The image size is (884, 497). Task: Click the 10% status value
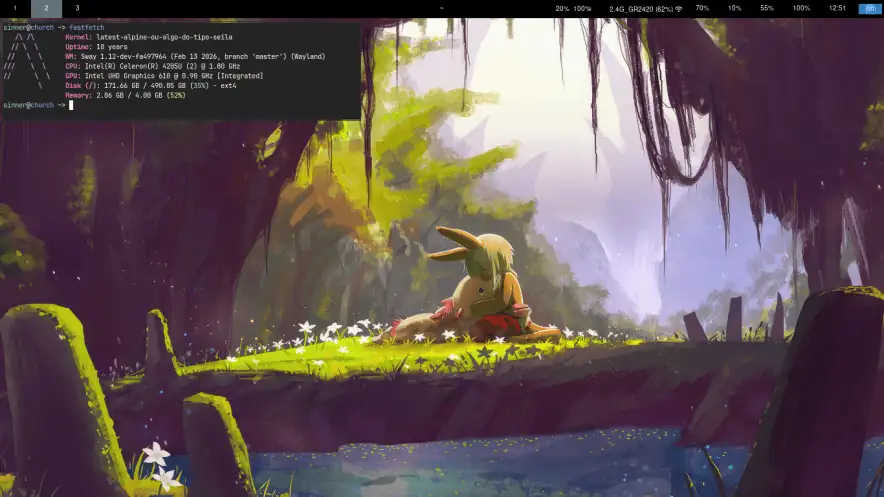coord(734,8)
